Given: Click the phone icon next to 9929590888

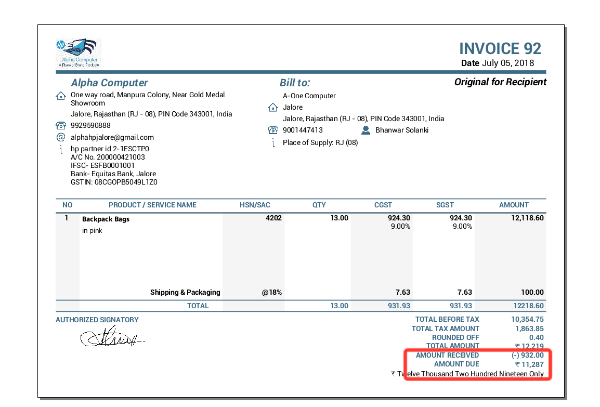Looking at the screenshot, I should point(61,126).
